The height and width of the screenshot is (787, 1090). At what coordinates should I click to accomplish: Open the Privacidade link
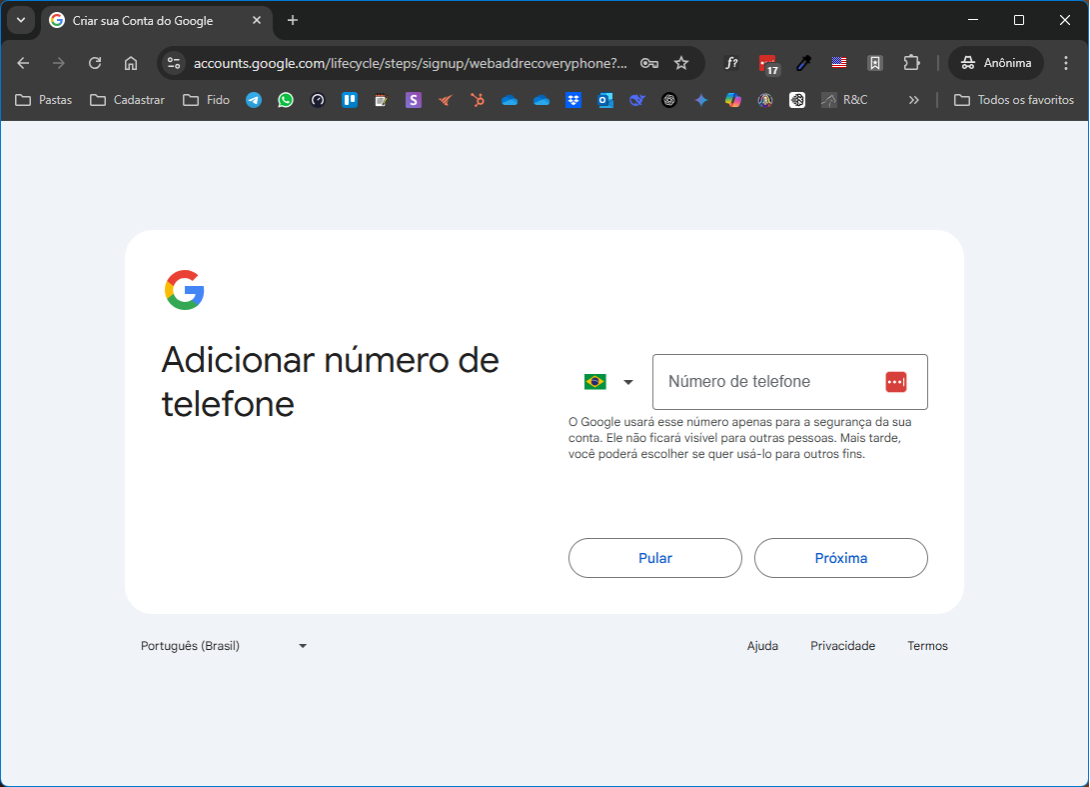pos(842,646)
